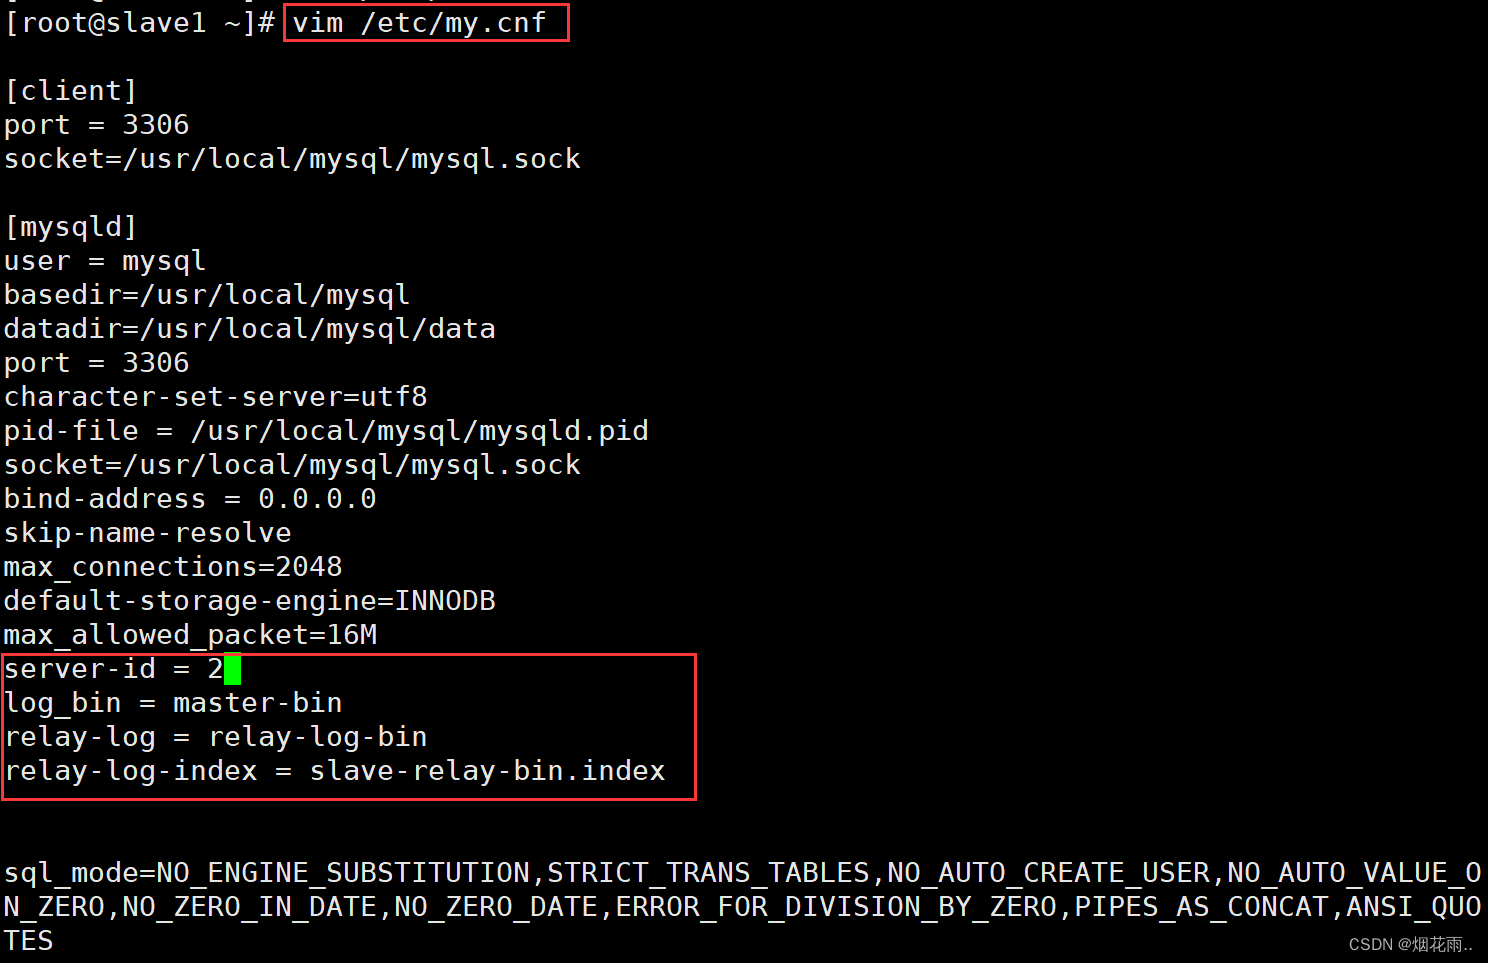Click the socket line under the [client] section
This screenshot has height=963, width=1488.
click(292, 159)
